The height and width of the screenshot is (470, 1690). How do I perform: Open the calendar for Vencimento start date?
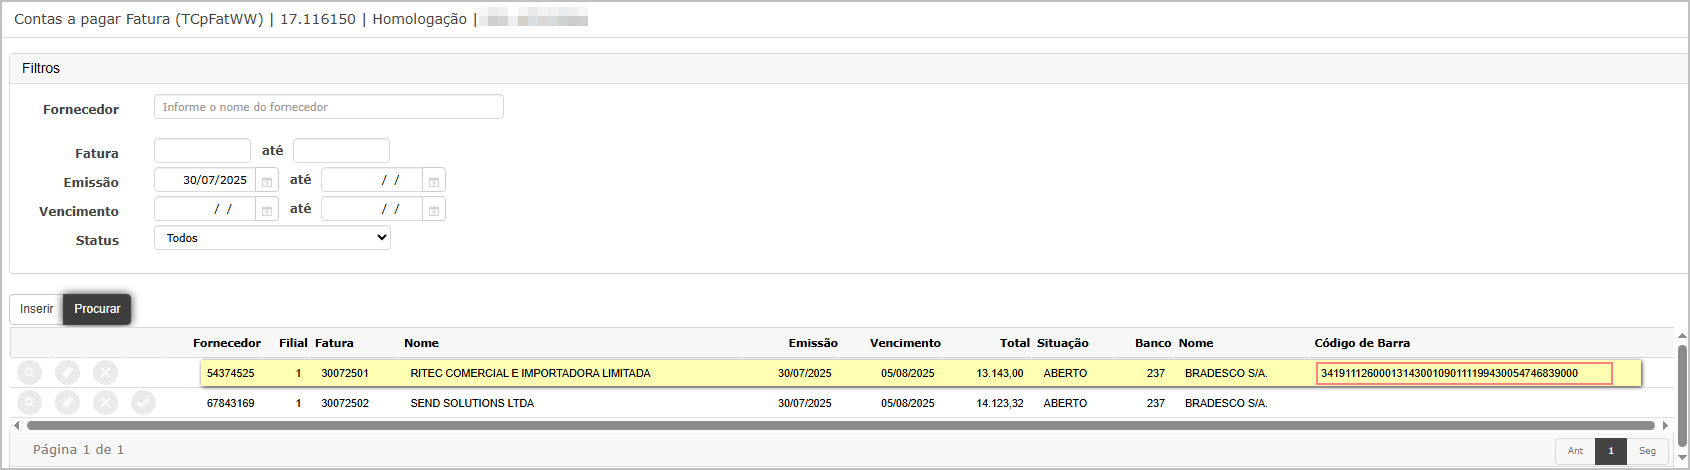(x=267, y=210)
